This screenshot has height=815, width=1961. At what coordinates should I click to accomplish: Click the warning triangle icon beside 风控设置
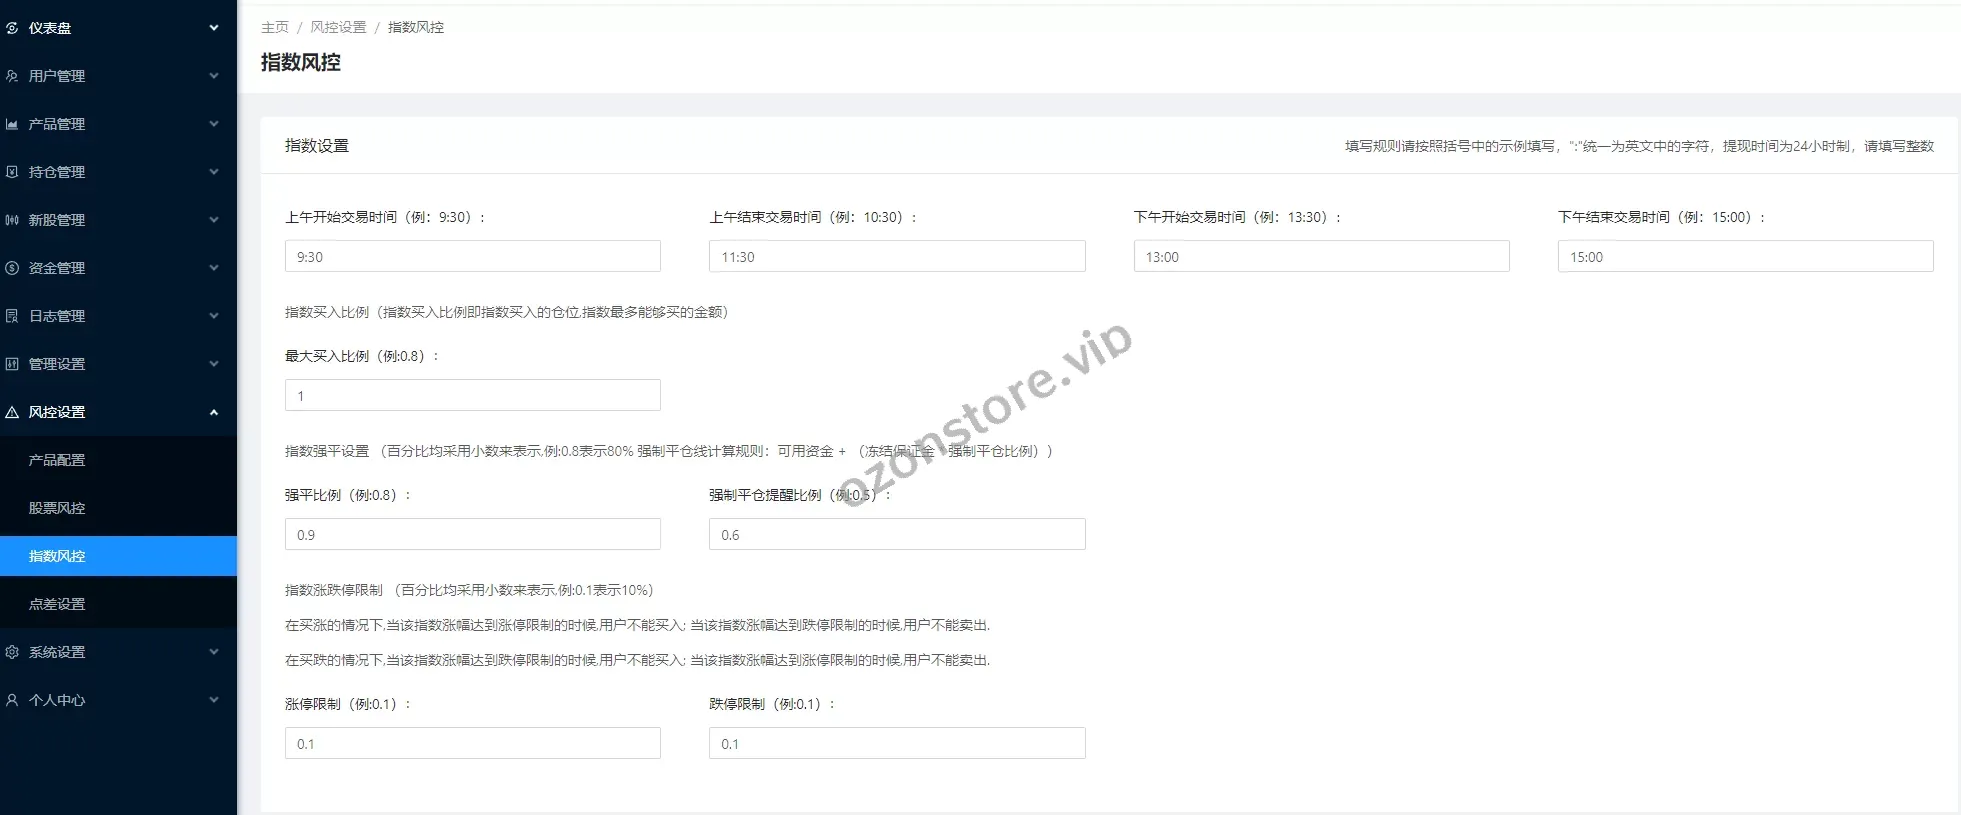12,412
